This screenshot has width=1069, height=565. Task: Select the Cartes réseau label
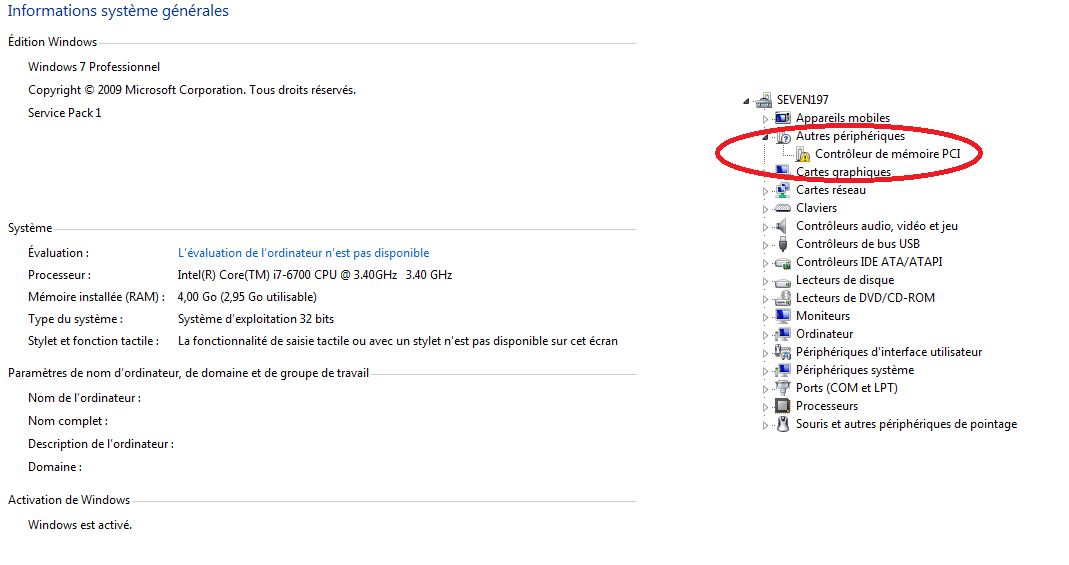pos(830,190)
